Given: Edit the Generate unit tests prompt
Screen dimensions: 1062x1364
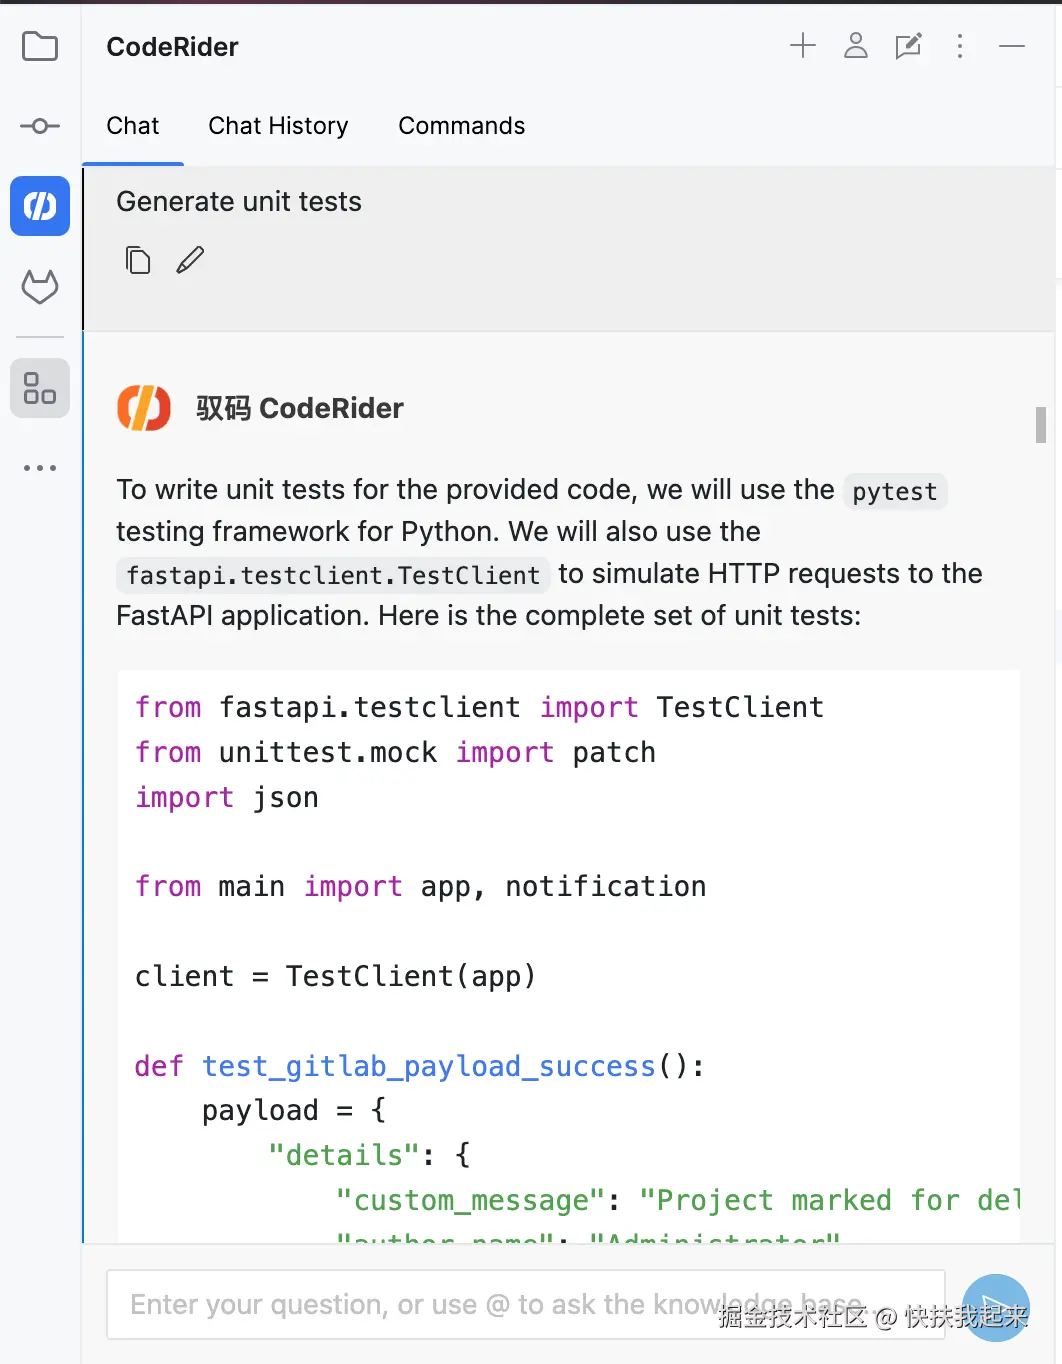Looking at the screenshot, I should pyautogui.click(x=190, y=260).
